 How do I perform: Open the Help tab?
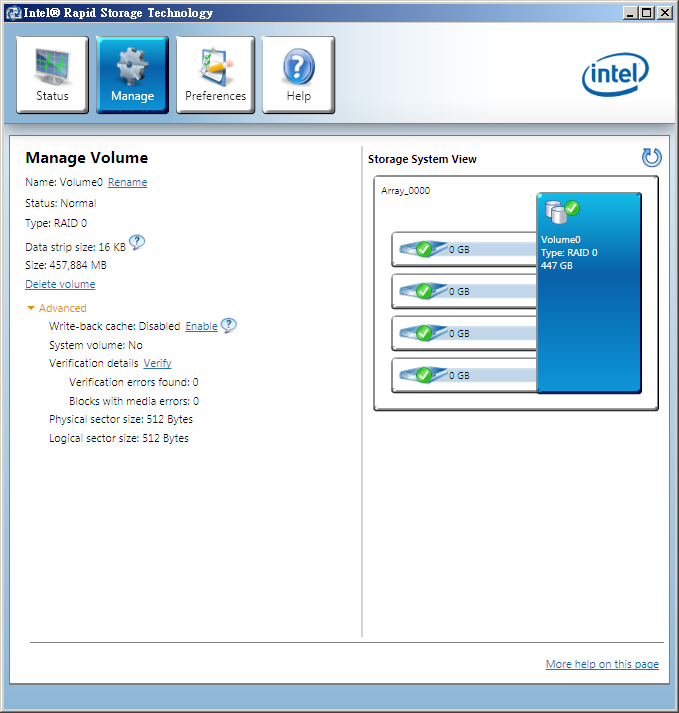point(299,75)
